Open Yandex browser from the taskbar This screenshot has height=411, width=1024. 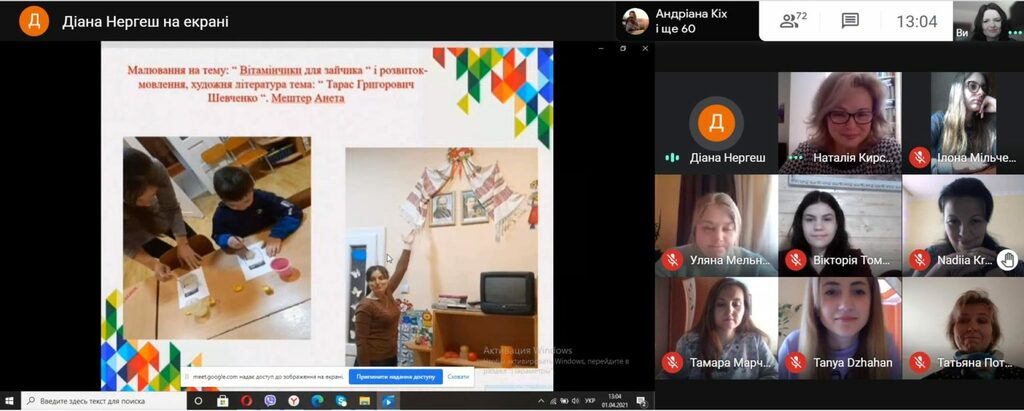(294, 401)
